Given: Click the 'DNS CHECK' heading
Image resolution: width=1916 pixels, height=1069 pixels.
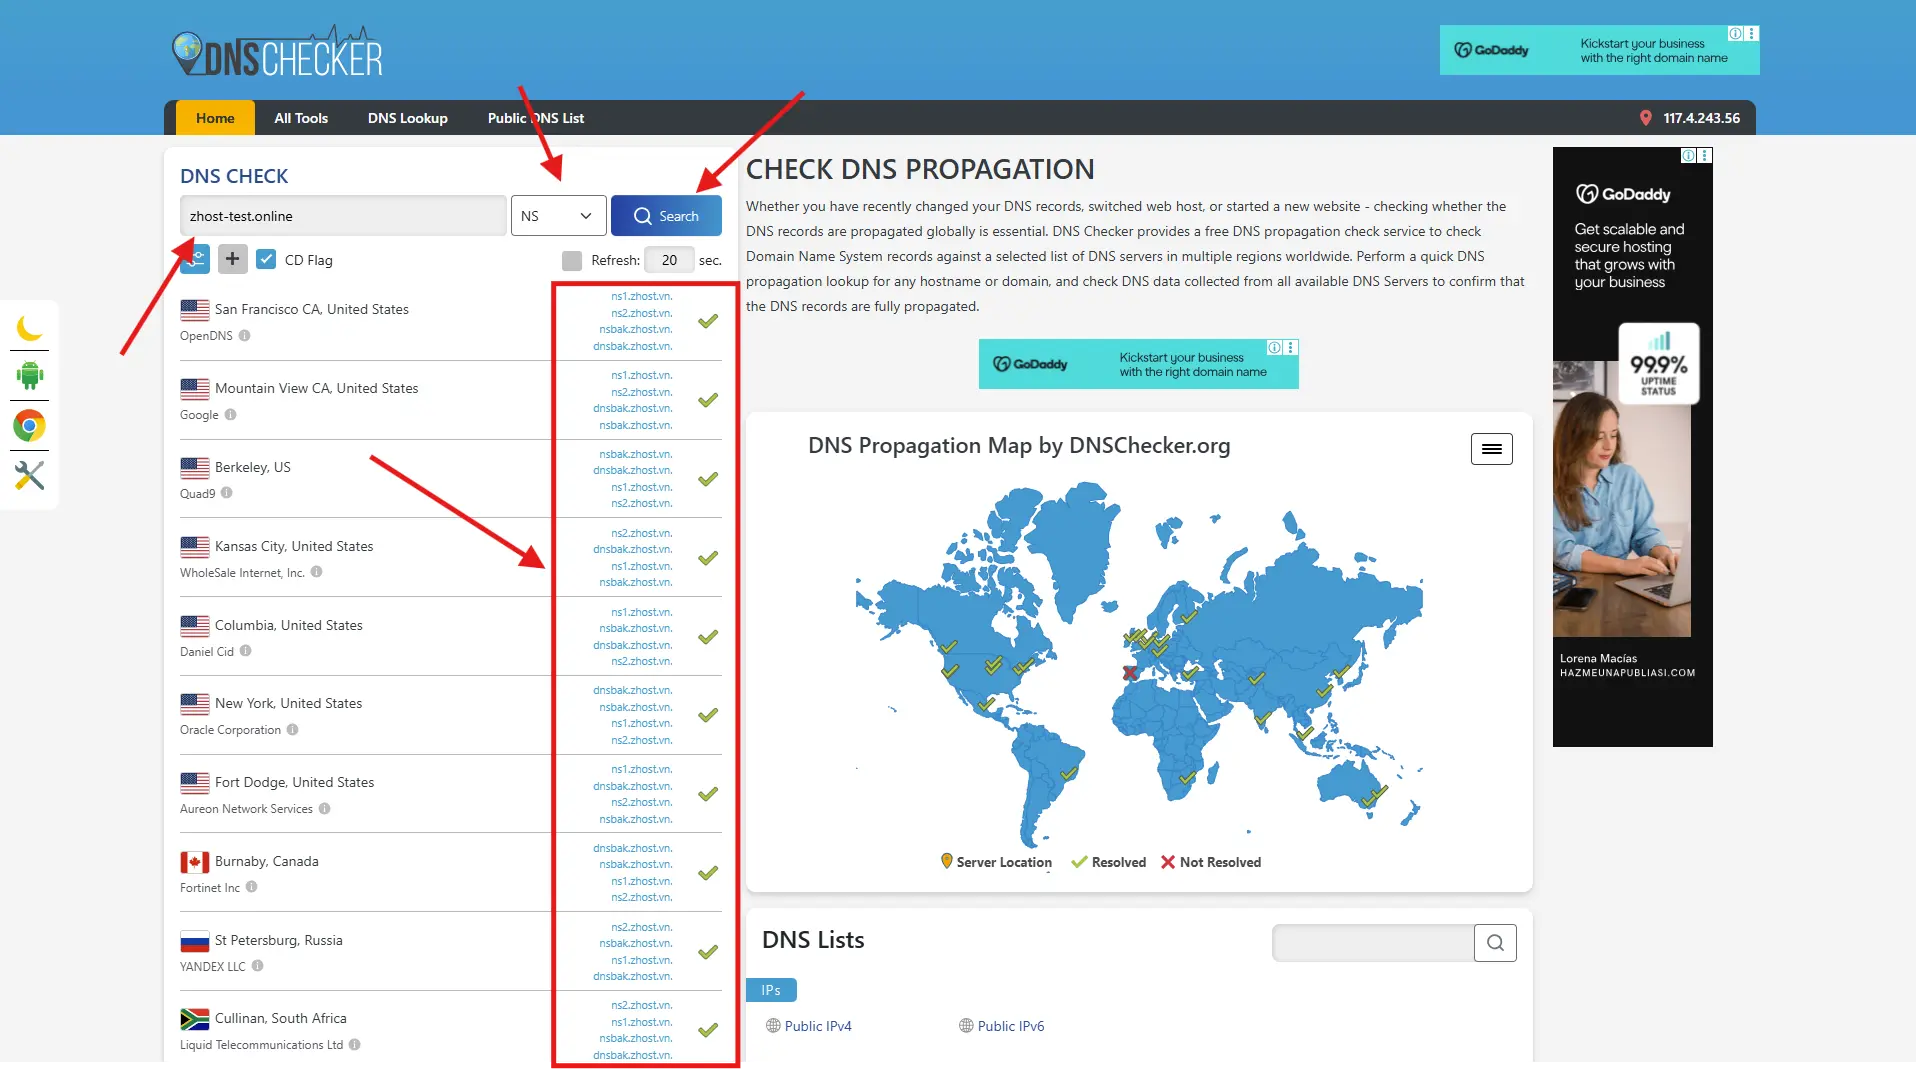Looking at the screenshot, I should pos(234,176).
